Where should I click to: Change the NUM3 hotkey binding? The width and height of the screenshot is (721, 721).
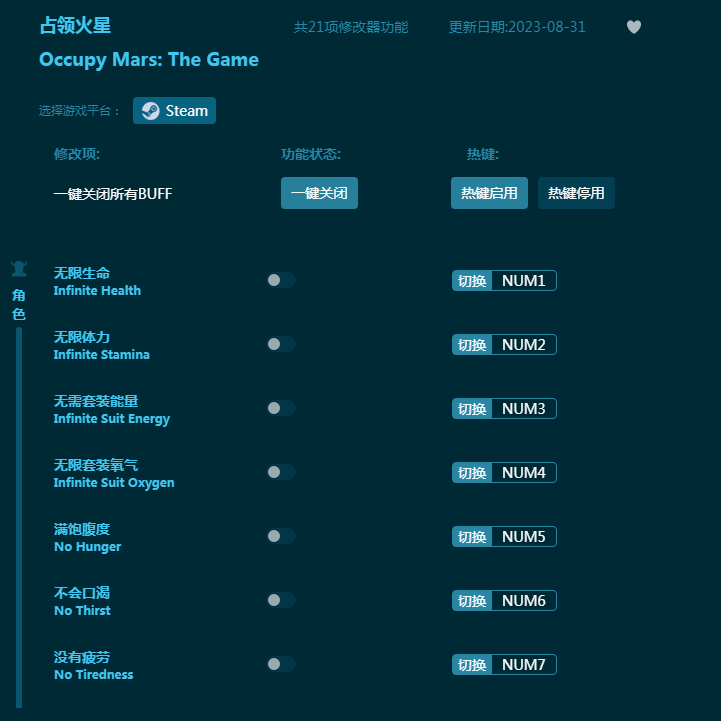click(x=523, y=409)
